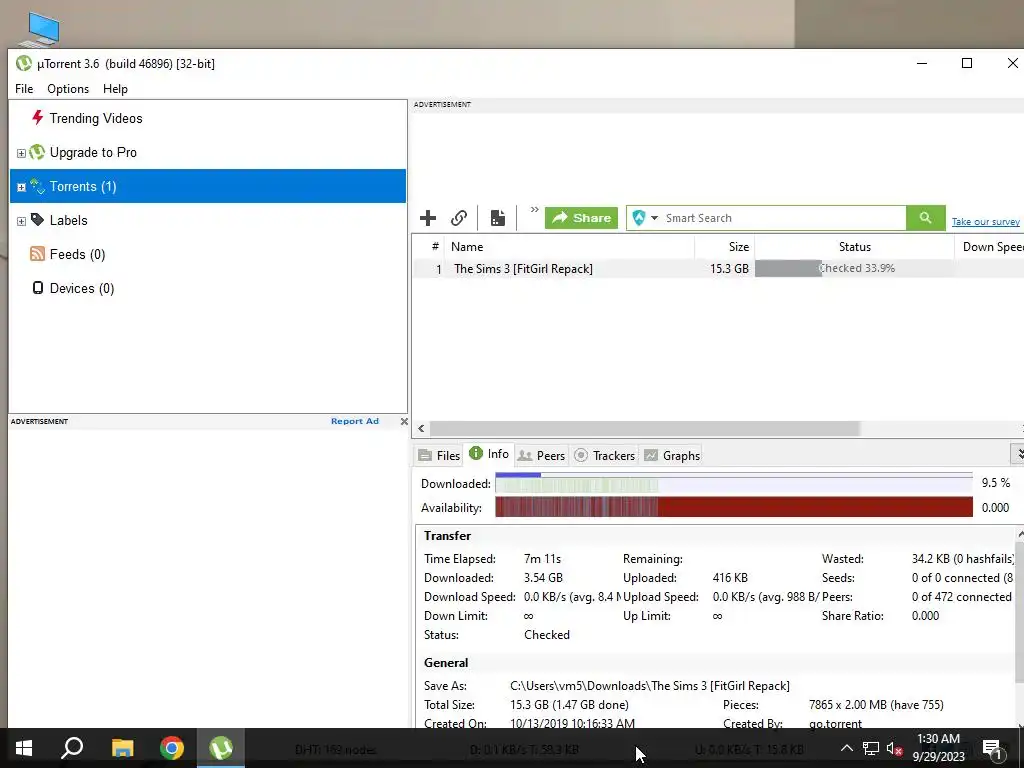Show hidden system tray icons
Viewport: 1024px width, 768px height.
(x=846, y=748)
